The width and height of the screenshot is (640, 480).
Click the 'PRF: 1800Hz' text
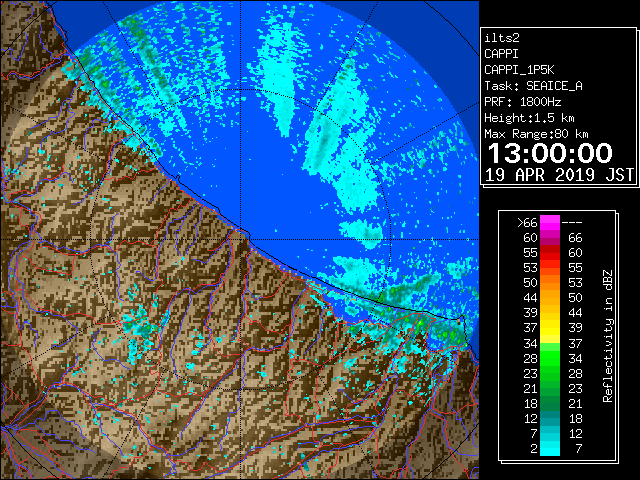(523, 102)
